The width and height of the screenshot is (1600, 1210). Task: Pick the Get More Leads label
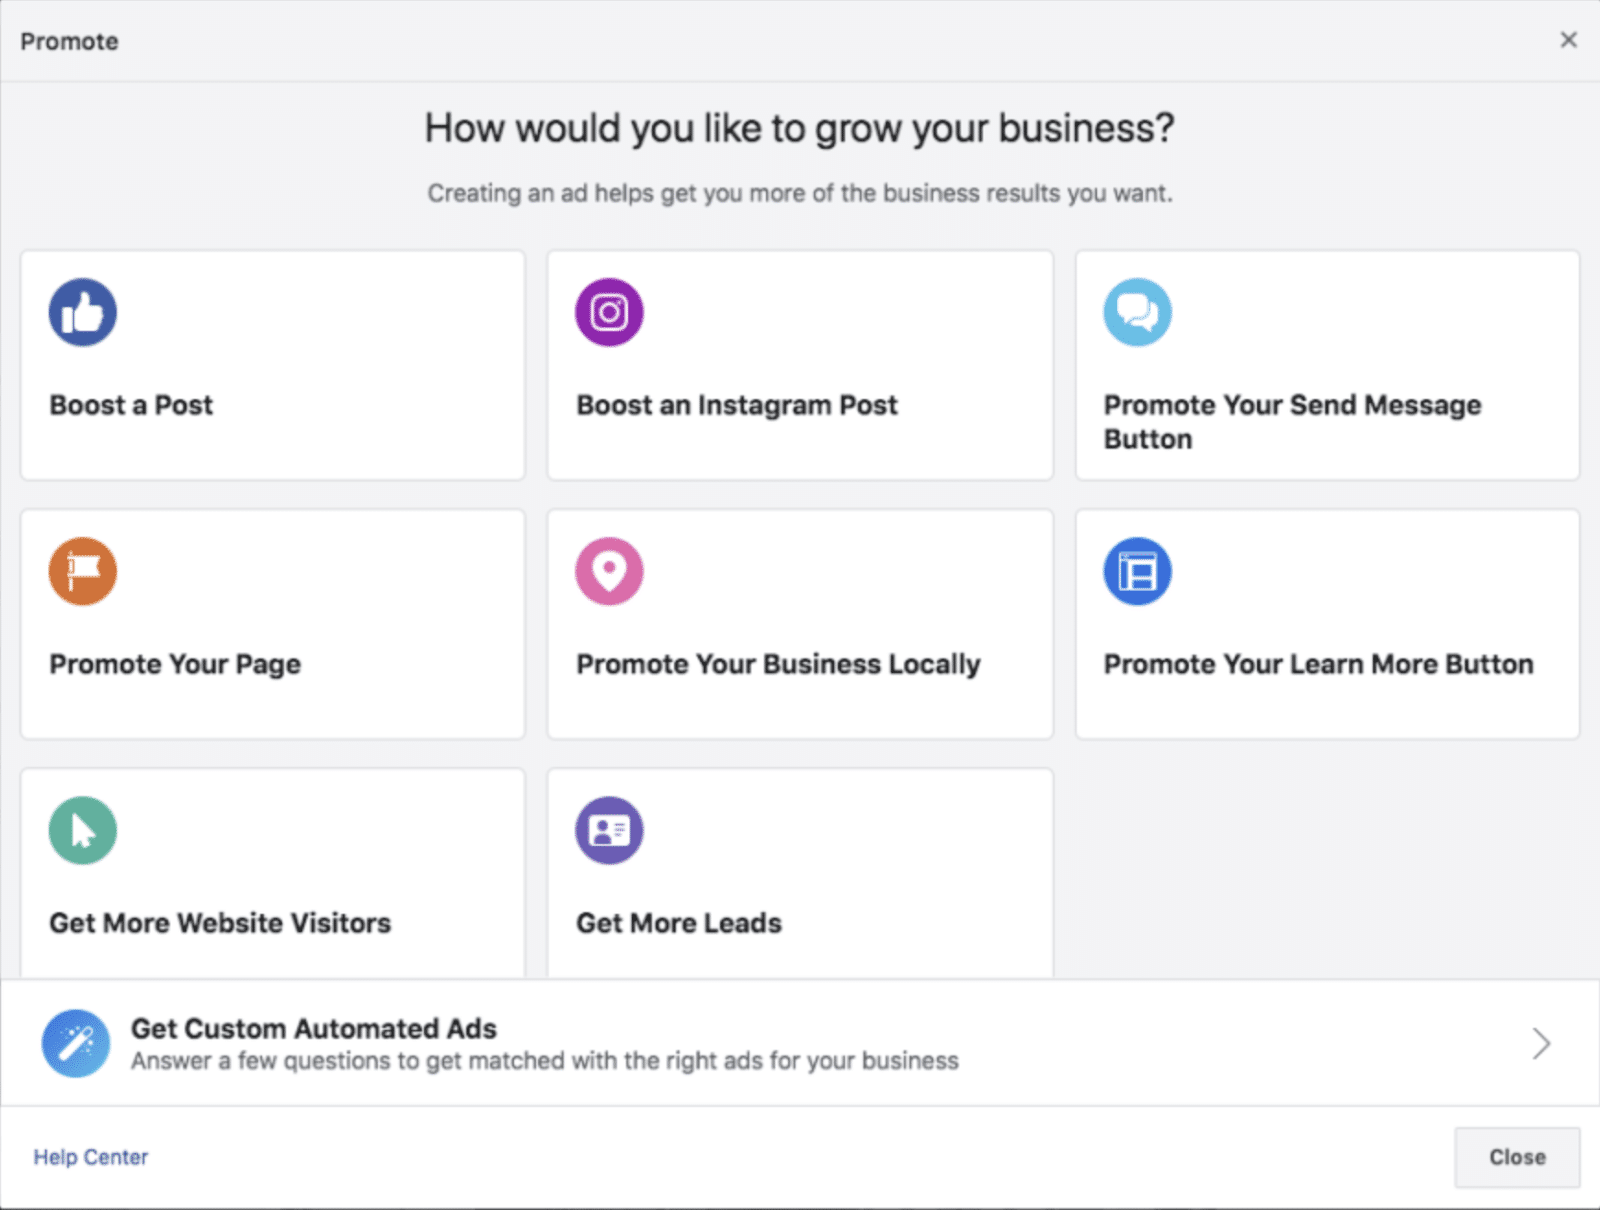click(x=679, y=923)
